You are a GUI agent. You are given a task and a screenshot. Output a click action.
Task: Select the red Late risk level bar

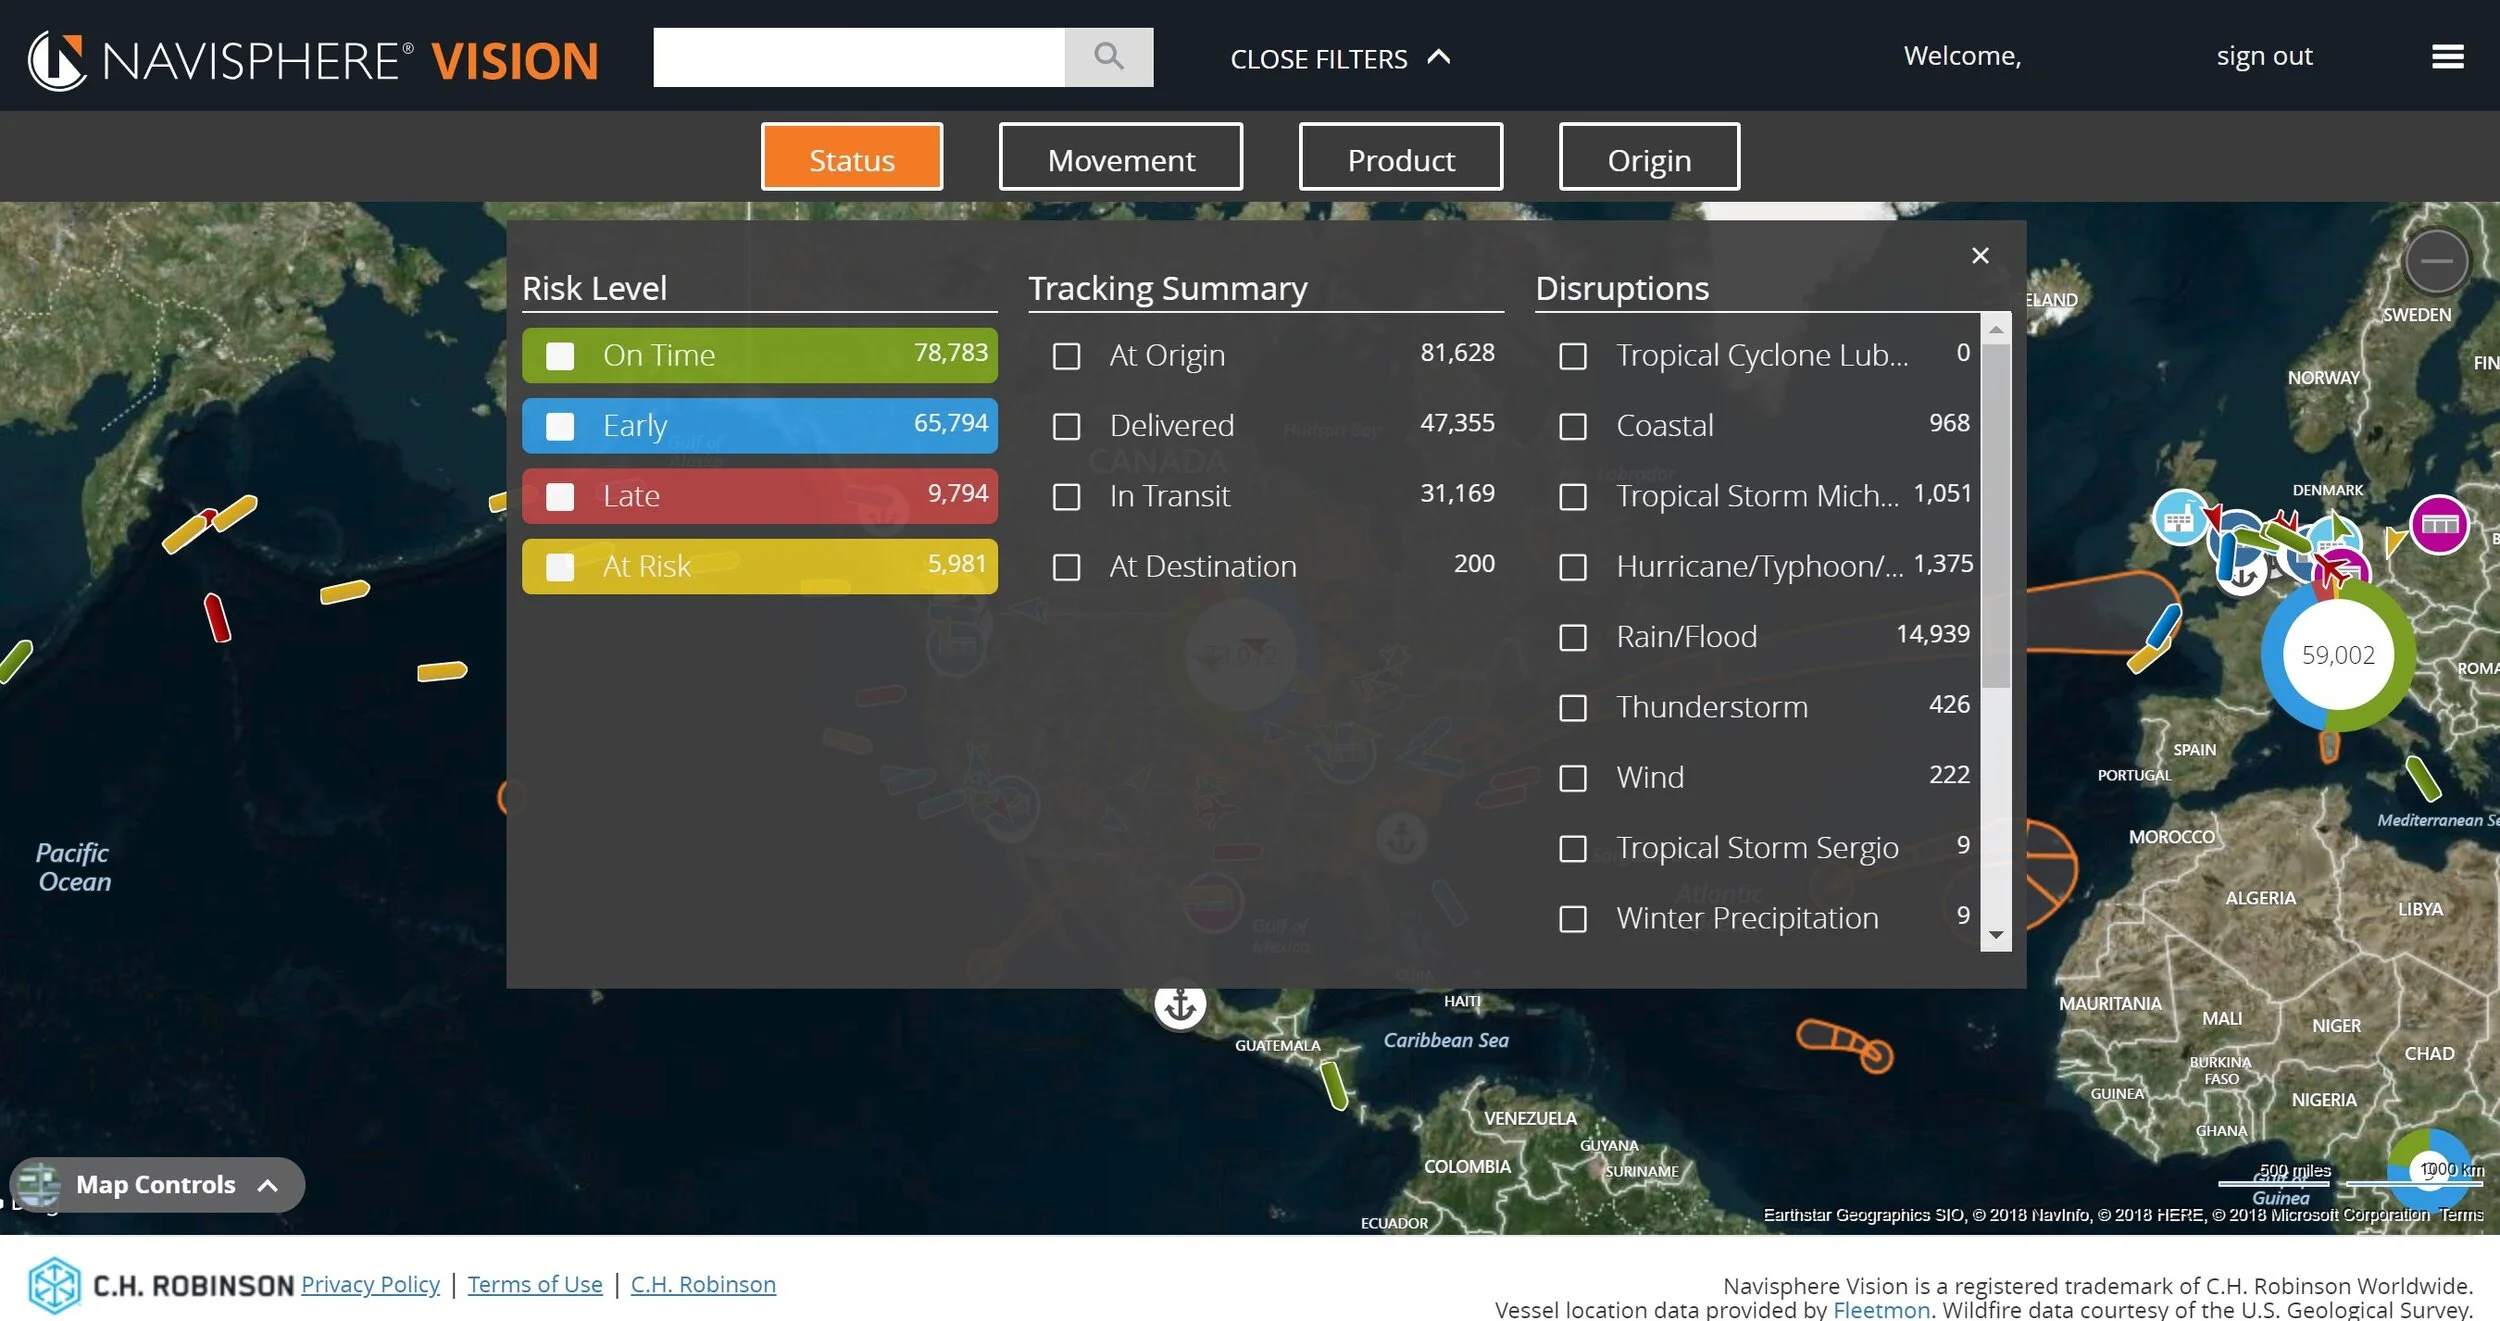(x=759, y=496)
